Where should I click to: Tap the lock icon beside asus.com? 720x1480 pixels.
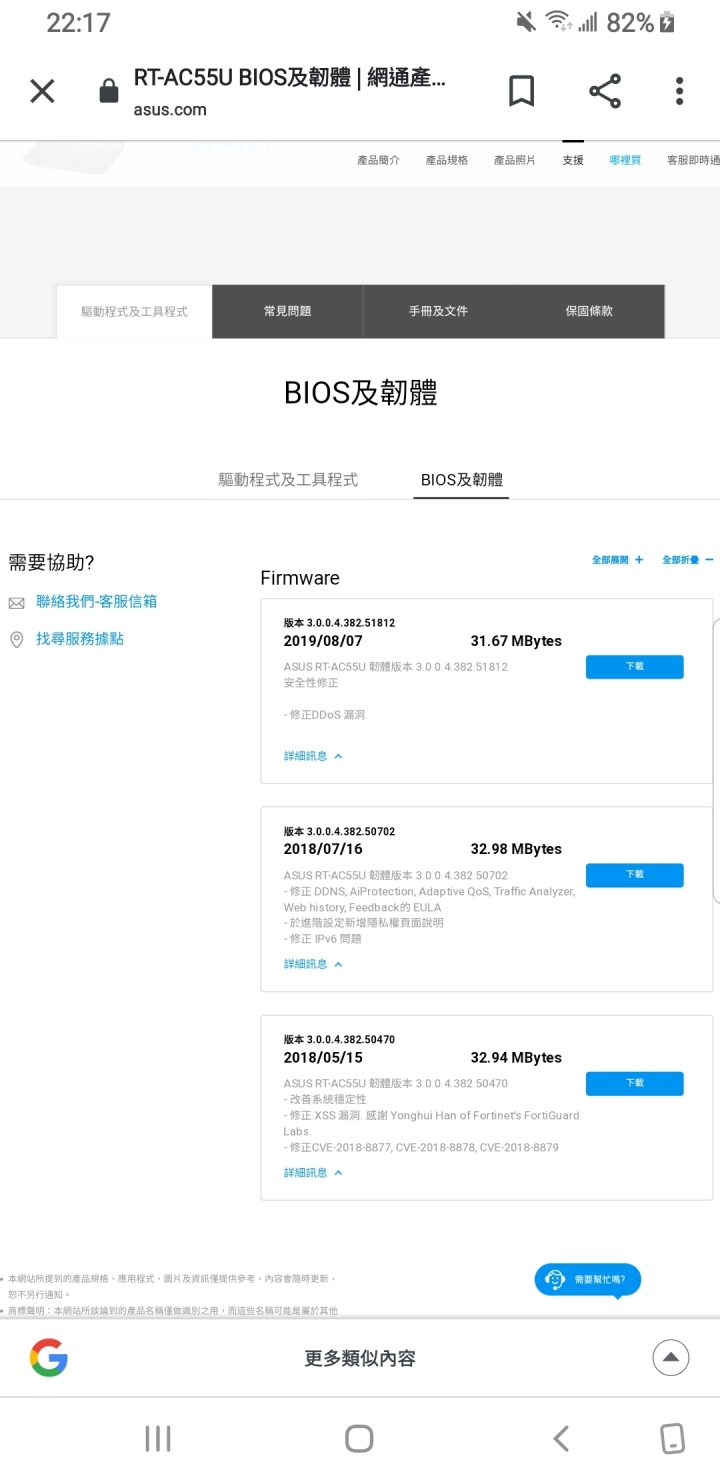(108, 92)
